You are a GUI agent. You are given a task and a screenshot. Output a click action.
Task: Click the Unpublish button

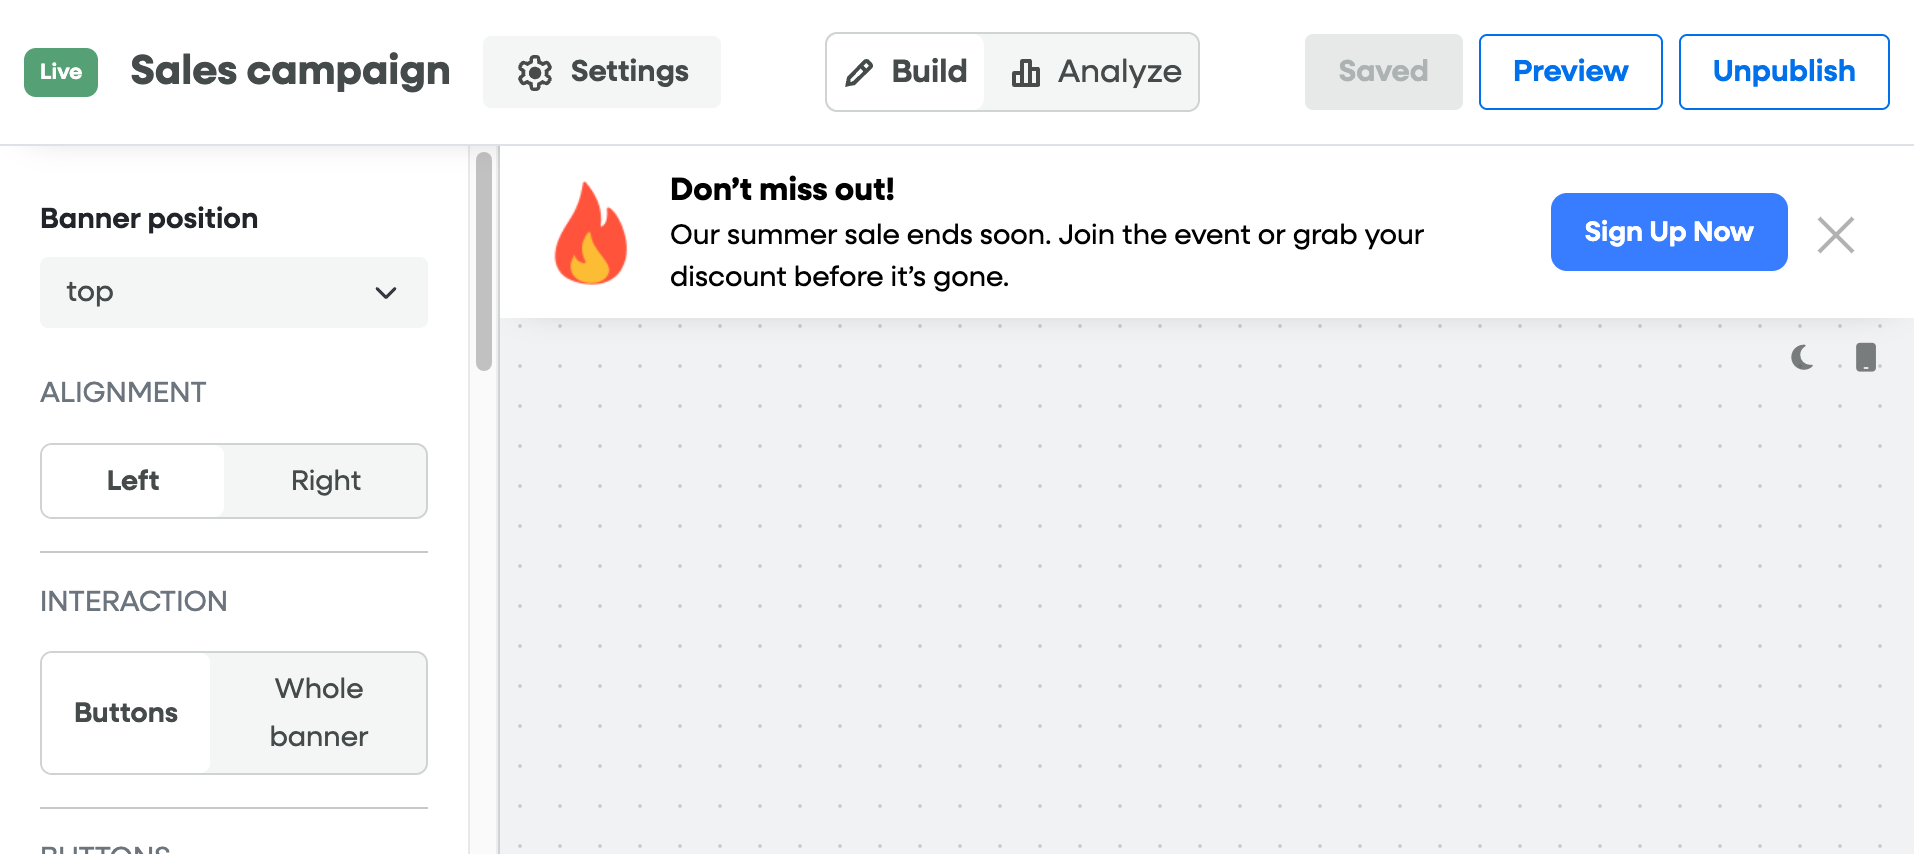click(x=1783, y=72)
